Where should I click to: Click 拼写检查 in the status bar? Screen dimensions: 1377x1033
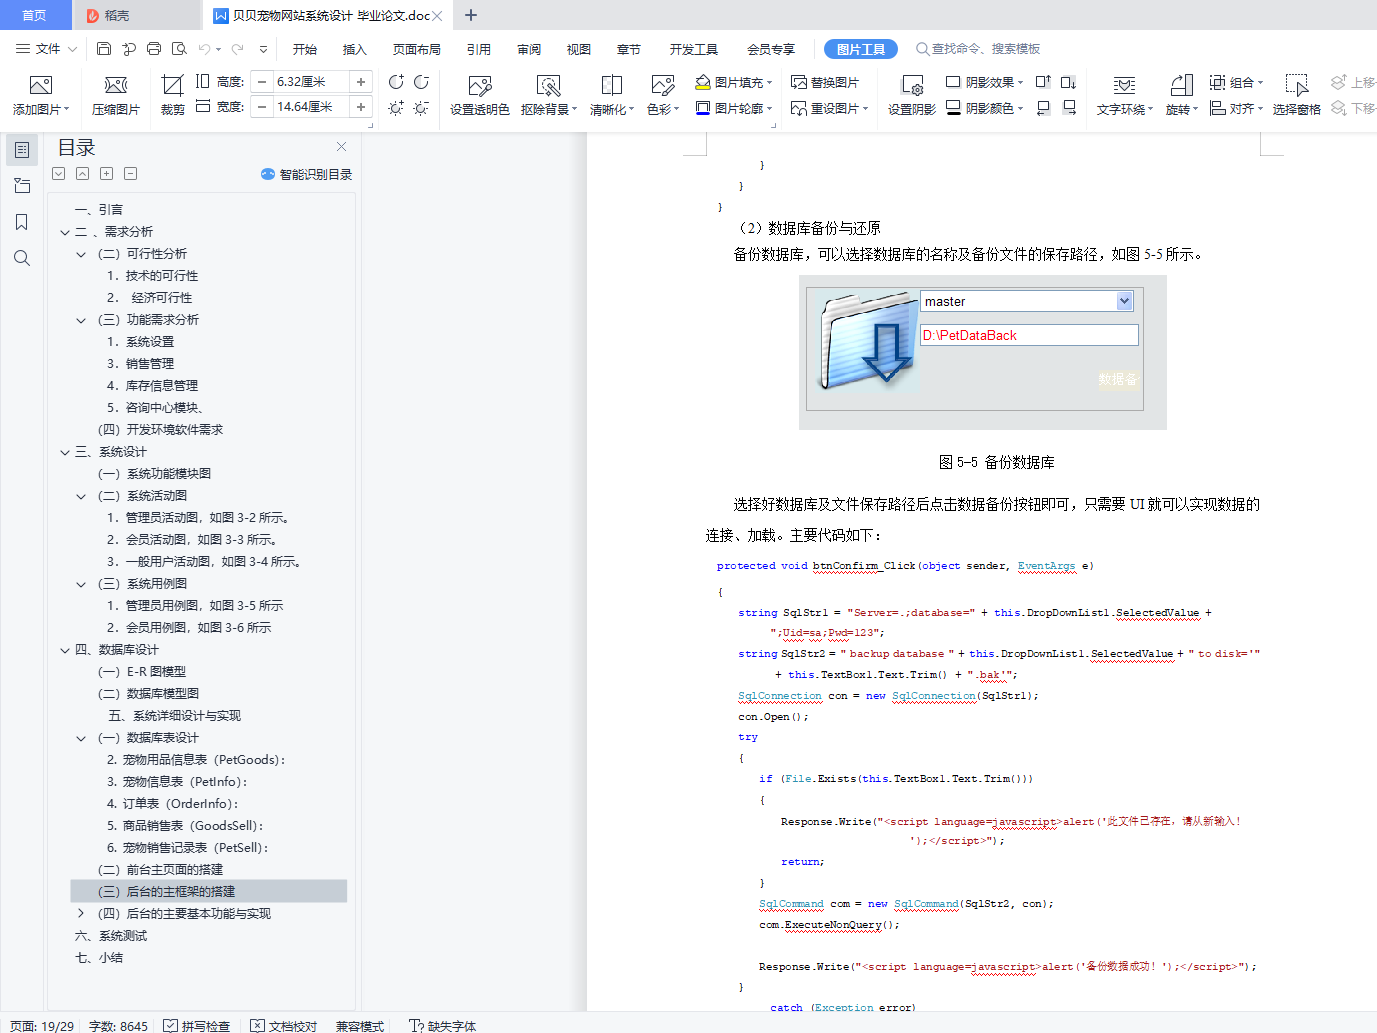(x=197, y=1026)
